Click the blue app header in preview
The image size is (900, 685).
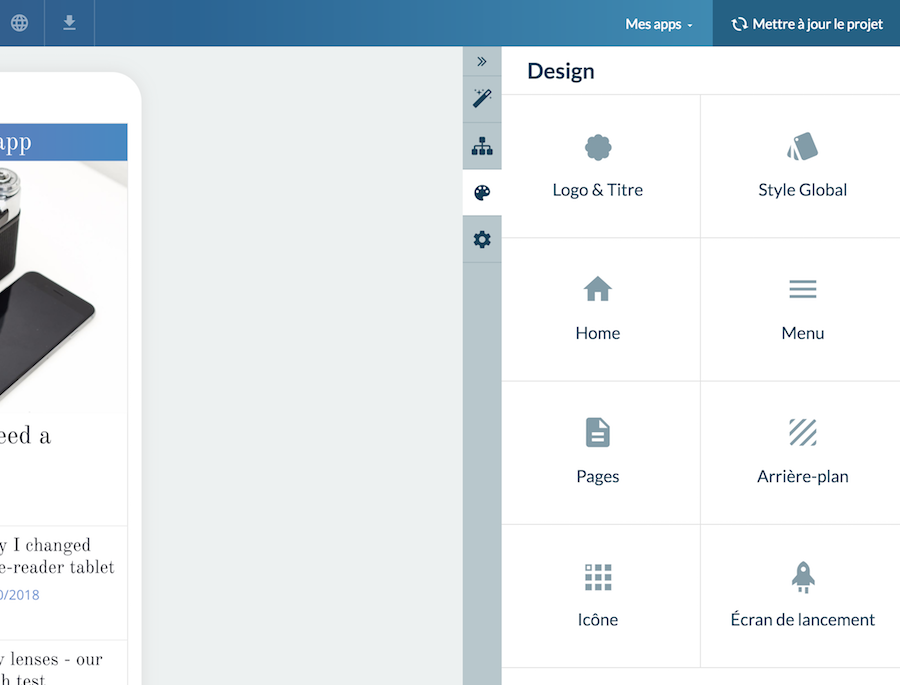coord(62,142)
